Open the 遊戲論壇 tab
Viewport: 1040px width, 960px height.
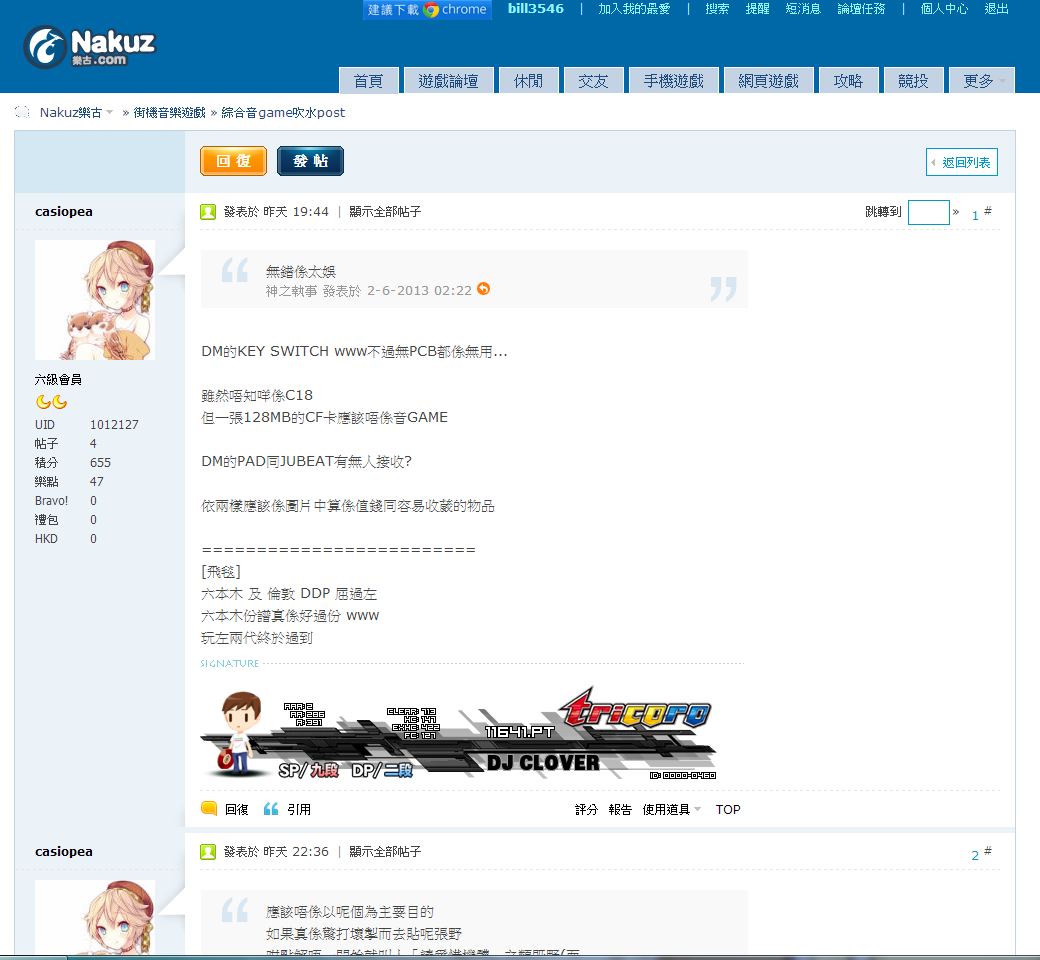click(448, 81)
